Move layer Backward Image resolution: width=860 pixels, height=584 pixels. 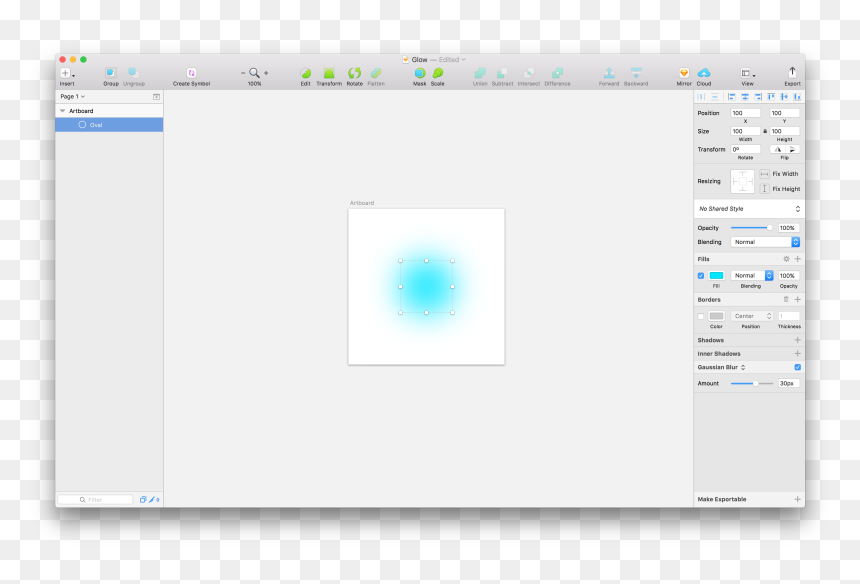click(x=636, y=73)
